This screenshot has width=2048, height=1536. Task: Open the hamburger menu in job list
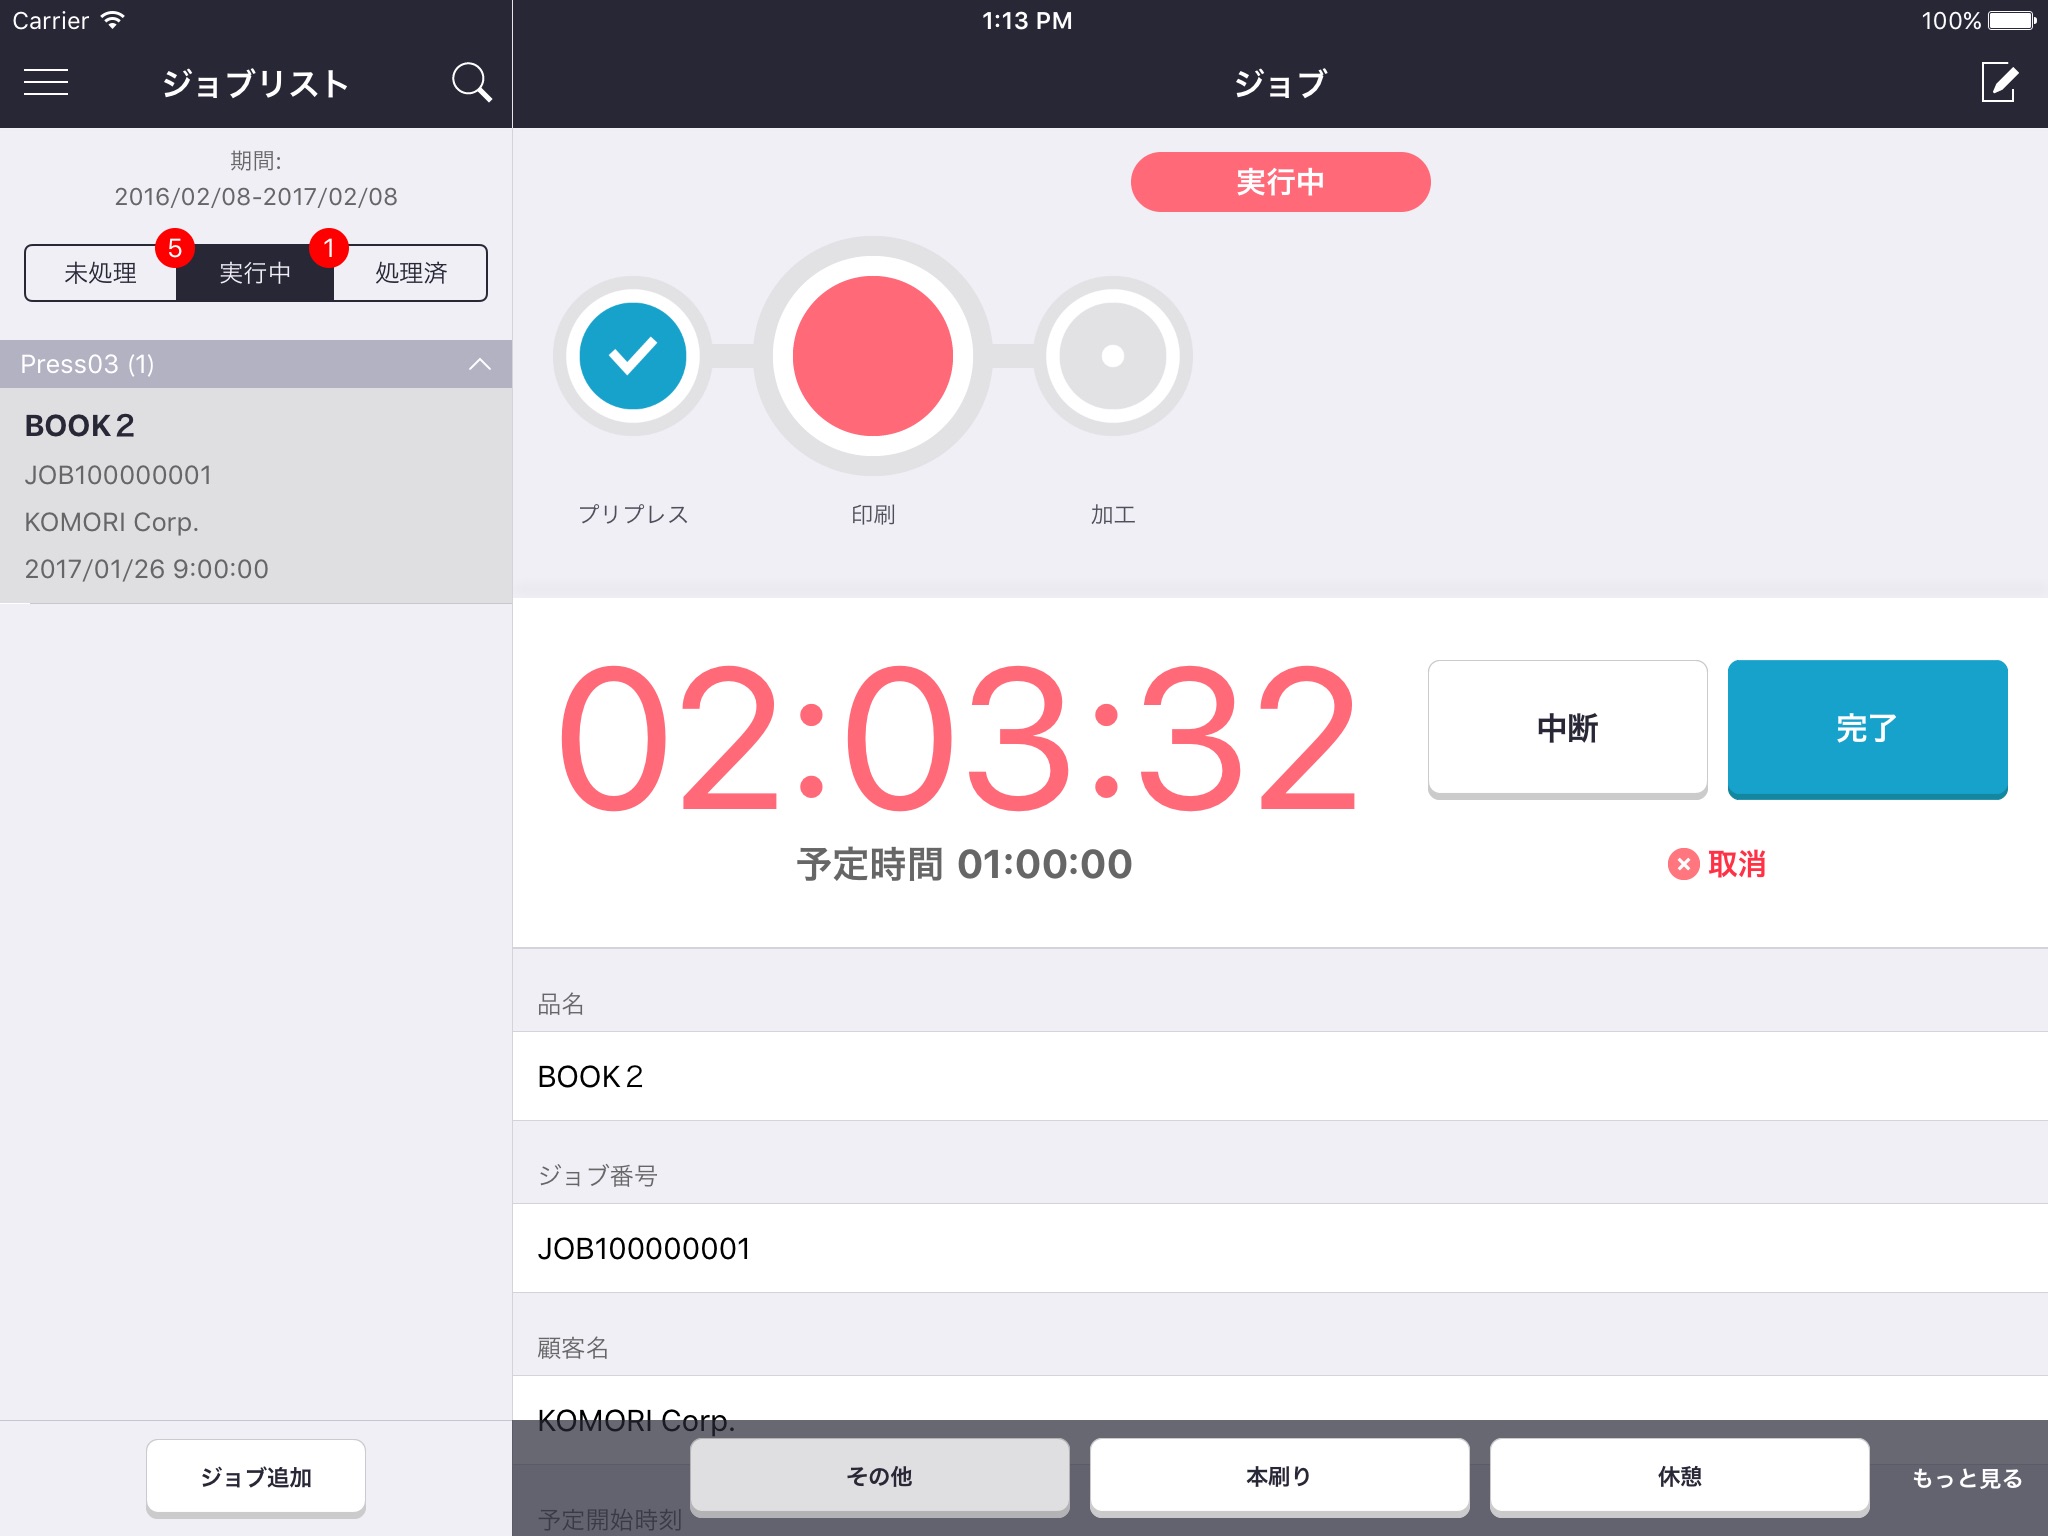(46, 82)
